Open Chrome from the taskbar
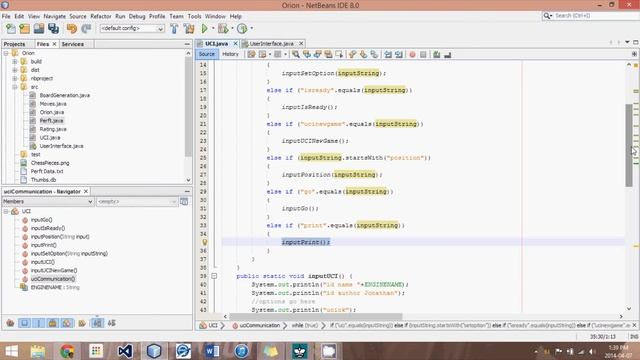 pos(67,351)
